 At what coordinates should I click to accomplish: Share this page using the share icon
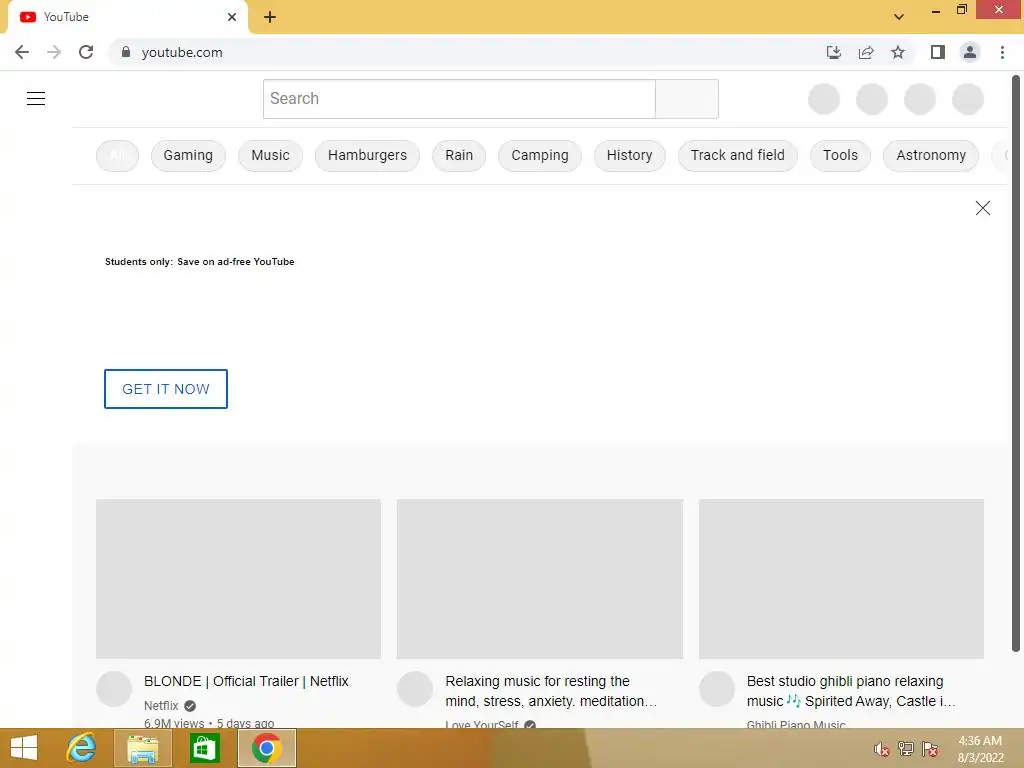[866, 52]
